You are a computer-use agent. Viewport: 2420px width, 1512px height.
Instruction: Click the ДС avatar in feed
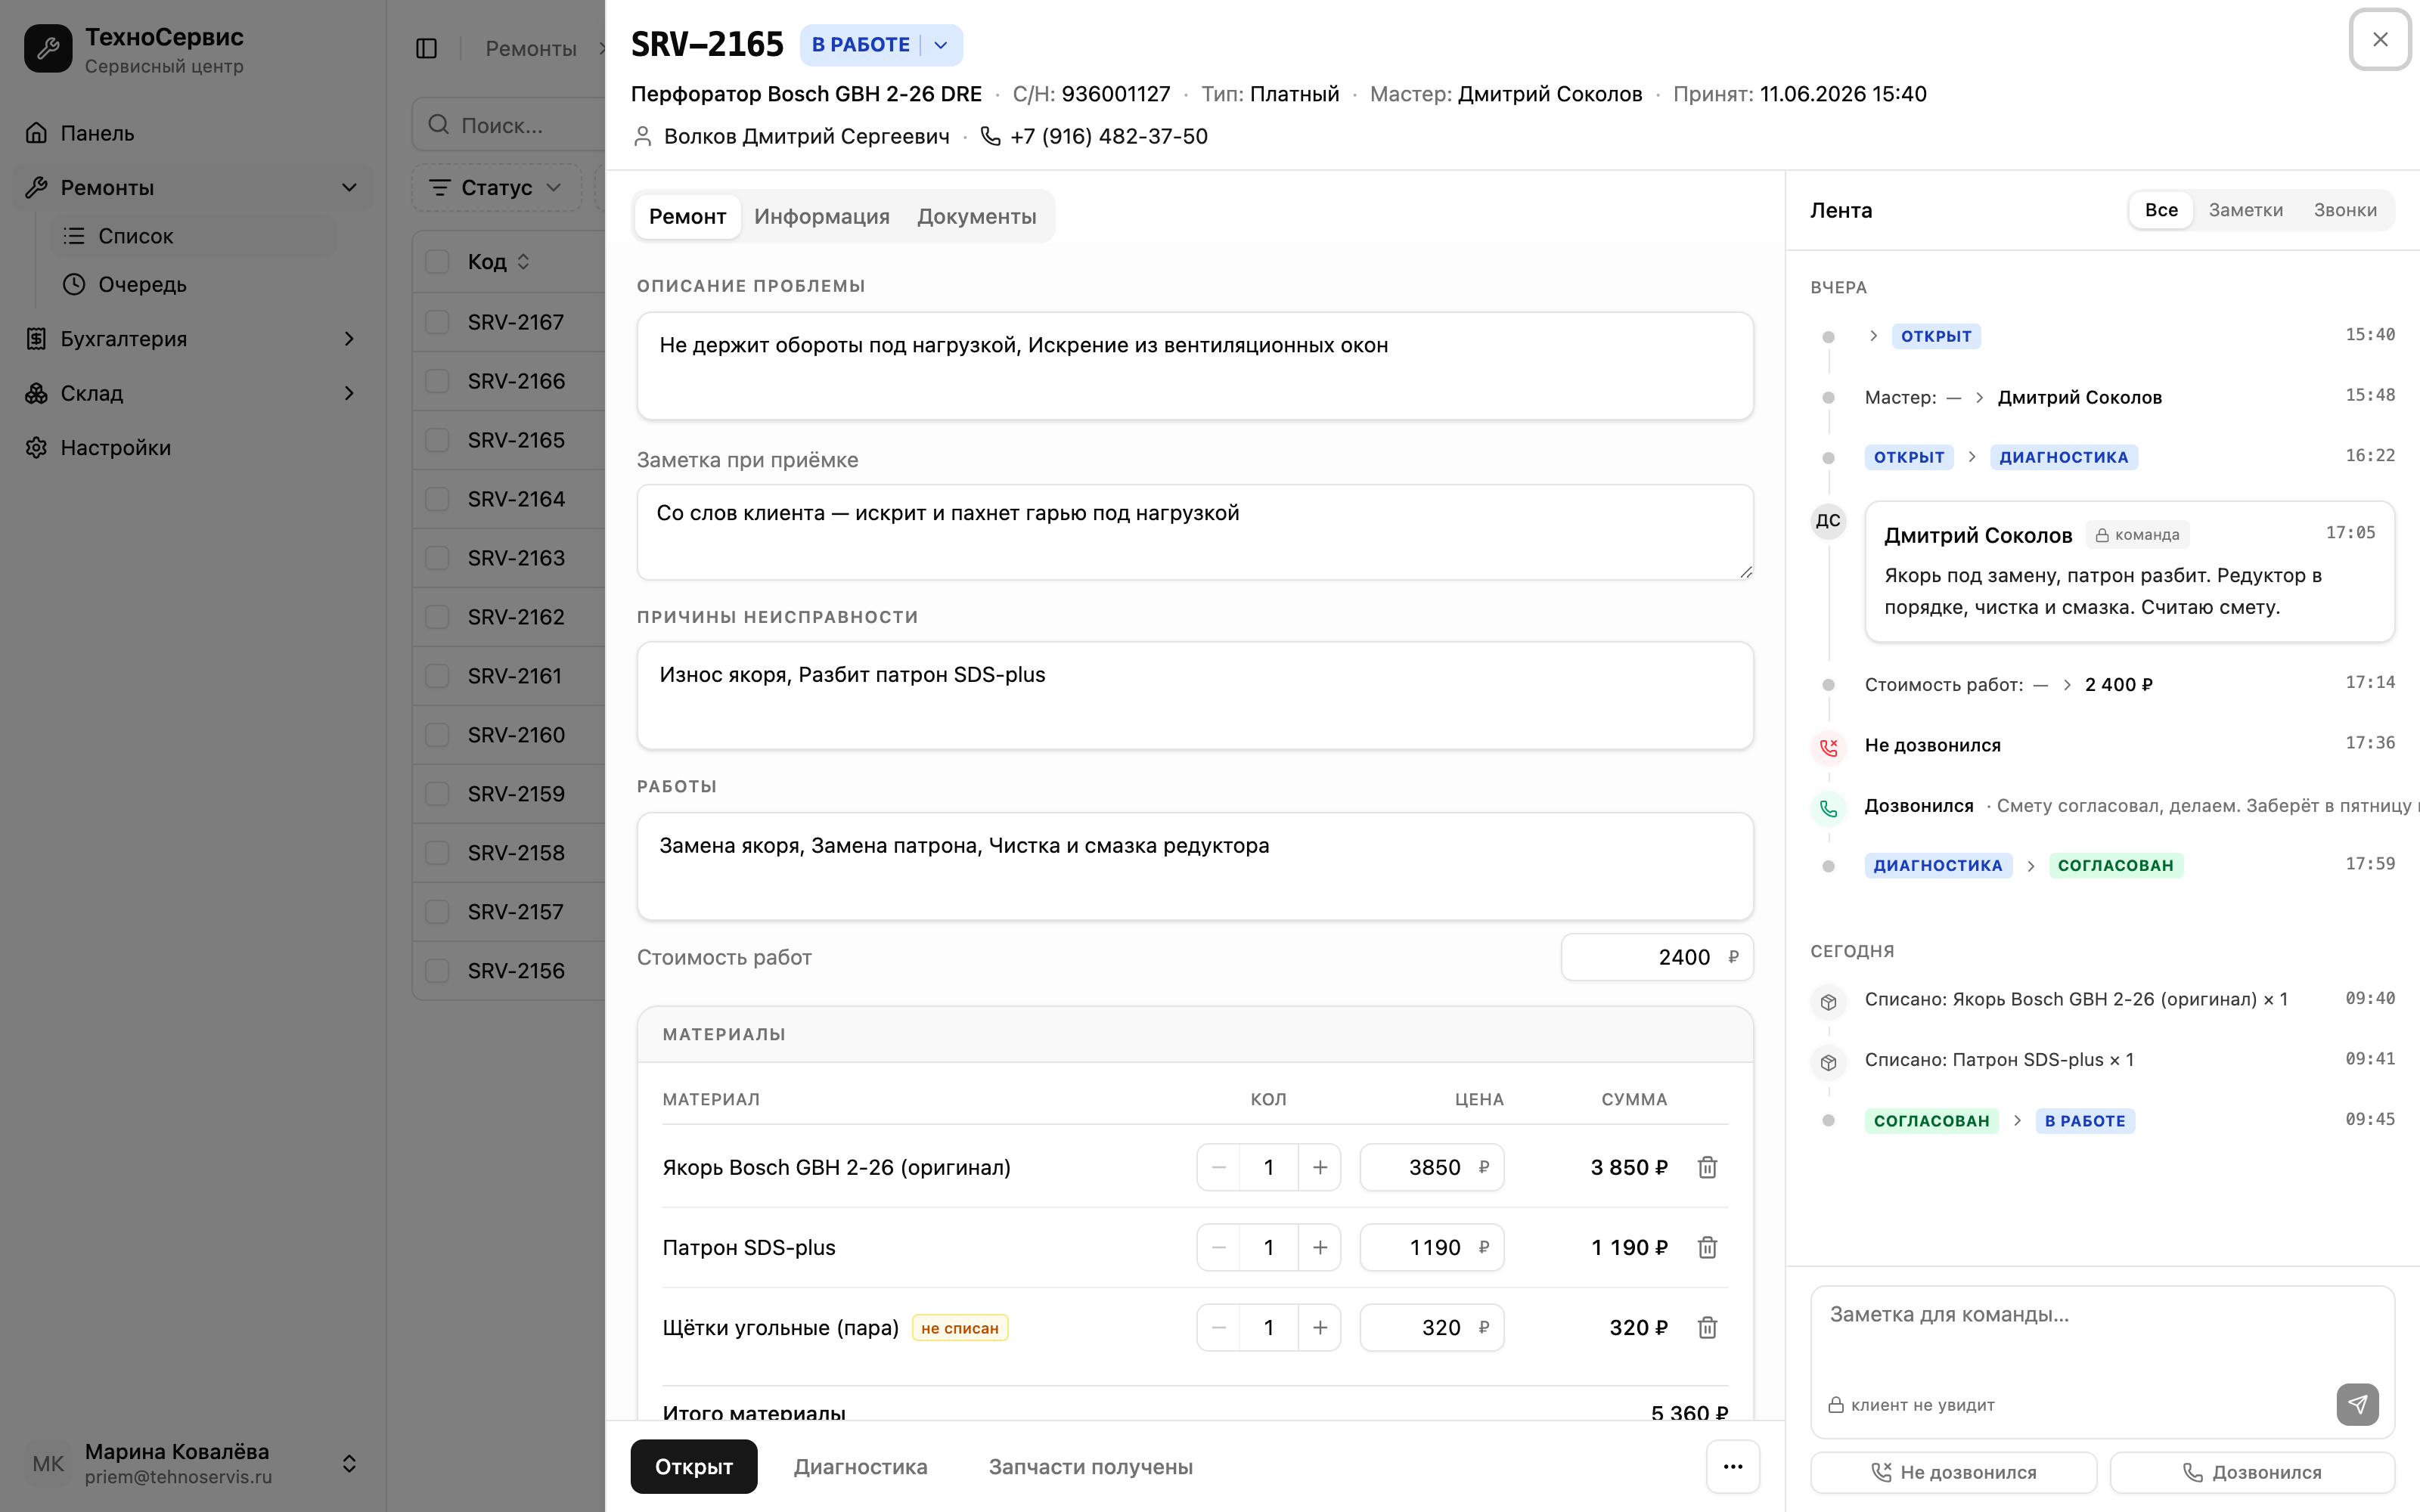(x=1828, y=520)
